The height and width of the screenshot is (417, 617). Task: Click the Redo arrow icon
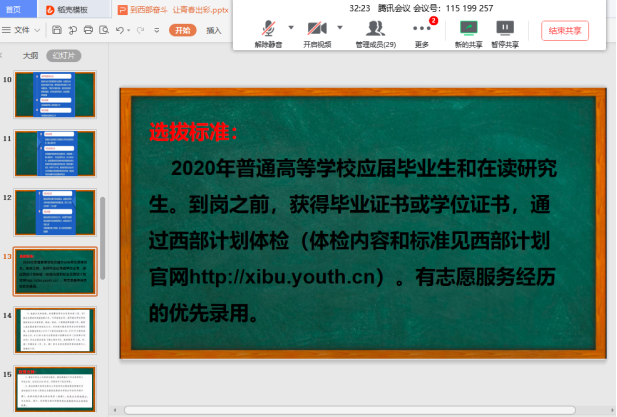143,31
